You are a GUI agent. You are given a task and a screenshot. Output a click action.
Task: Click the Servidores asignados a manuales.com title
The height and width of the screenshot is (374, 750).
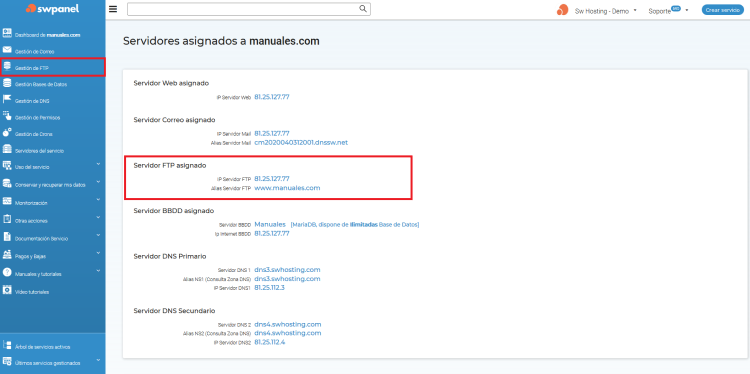point(221,41)
